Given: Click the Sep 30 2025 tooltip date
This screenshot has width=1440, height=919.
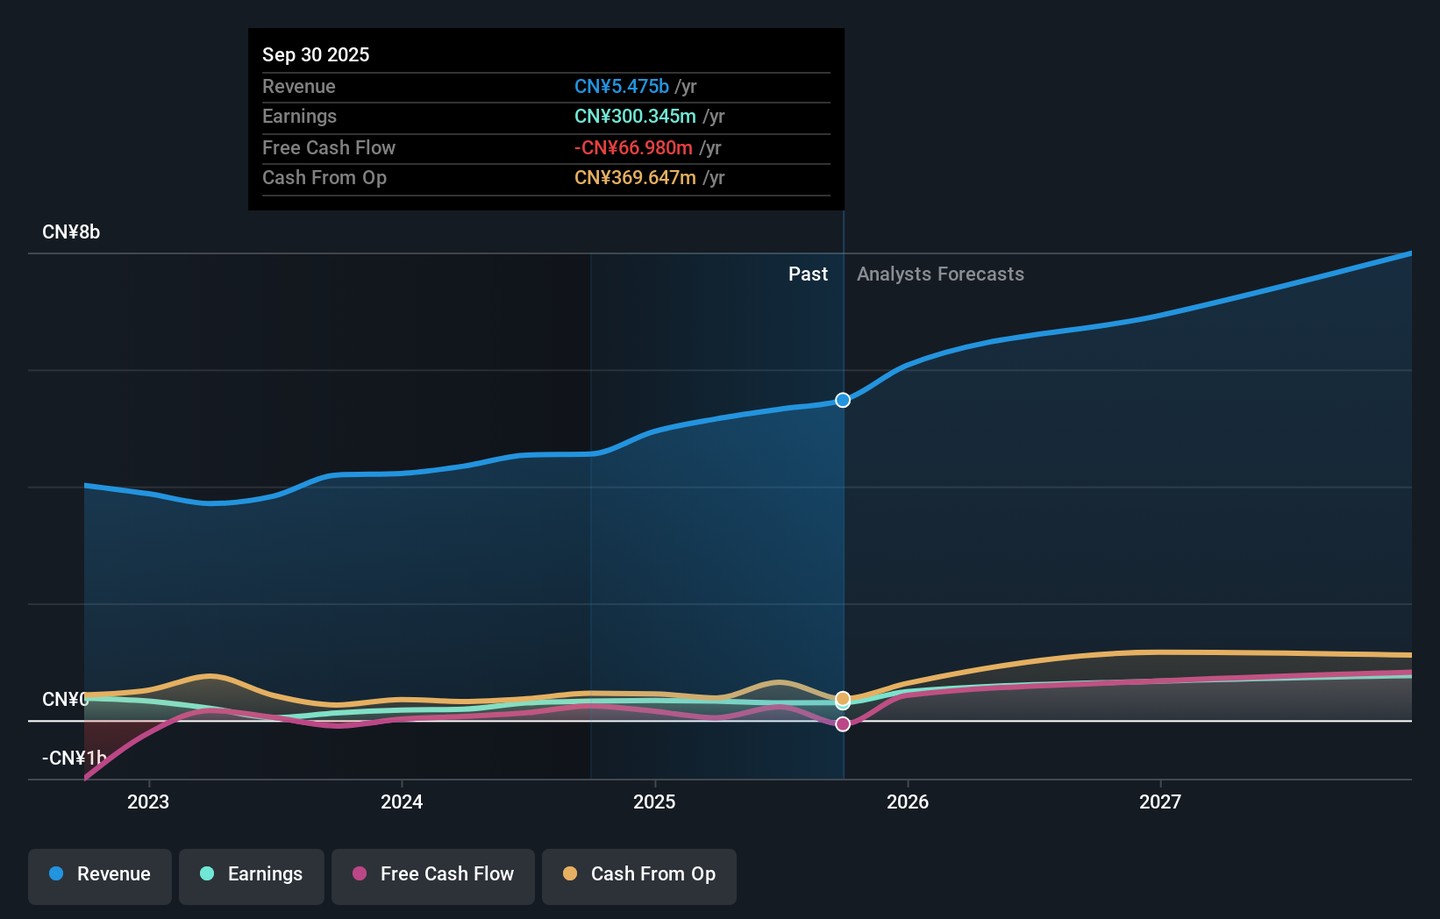Looking at the screenshot, I should pyautogui.click(x=316, y=55).
